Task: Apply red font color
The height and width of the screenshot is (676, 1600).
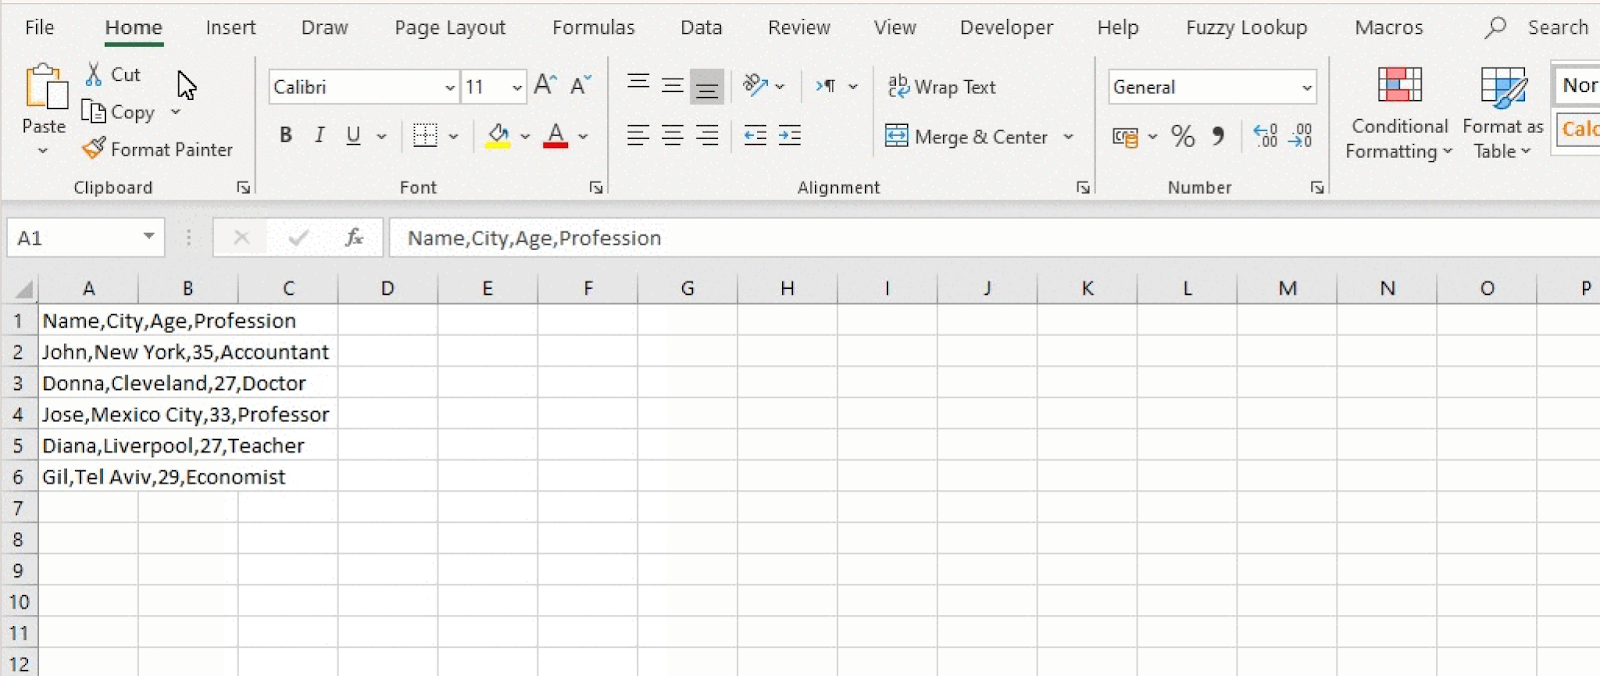Action: point(556,135)
